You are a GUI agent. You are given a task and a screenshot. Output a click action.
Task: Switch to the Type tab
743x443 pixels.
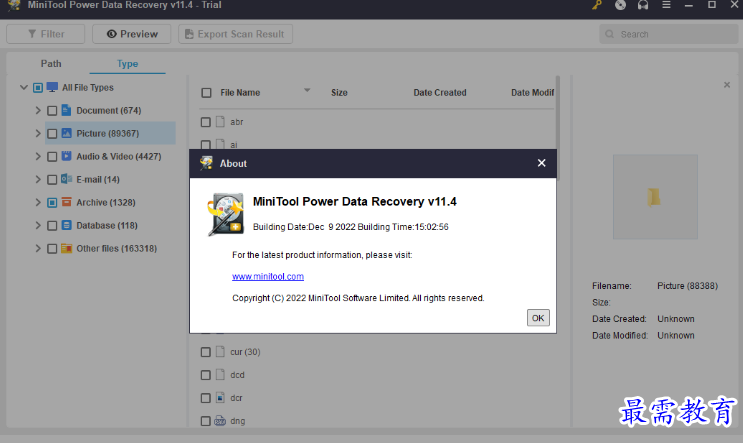click(127, 63)
